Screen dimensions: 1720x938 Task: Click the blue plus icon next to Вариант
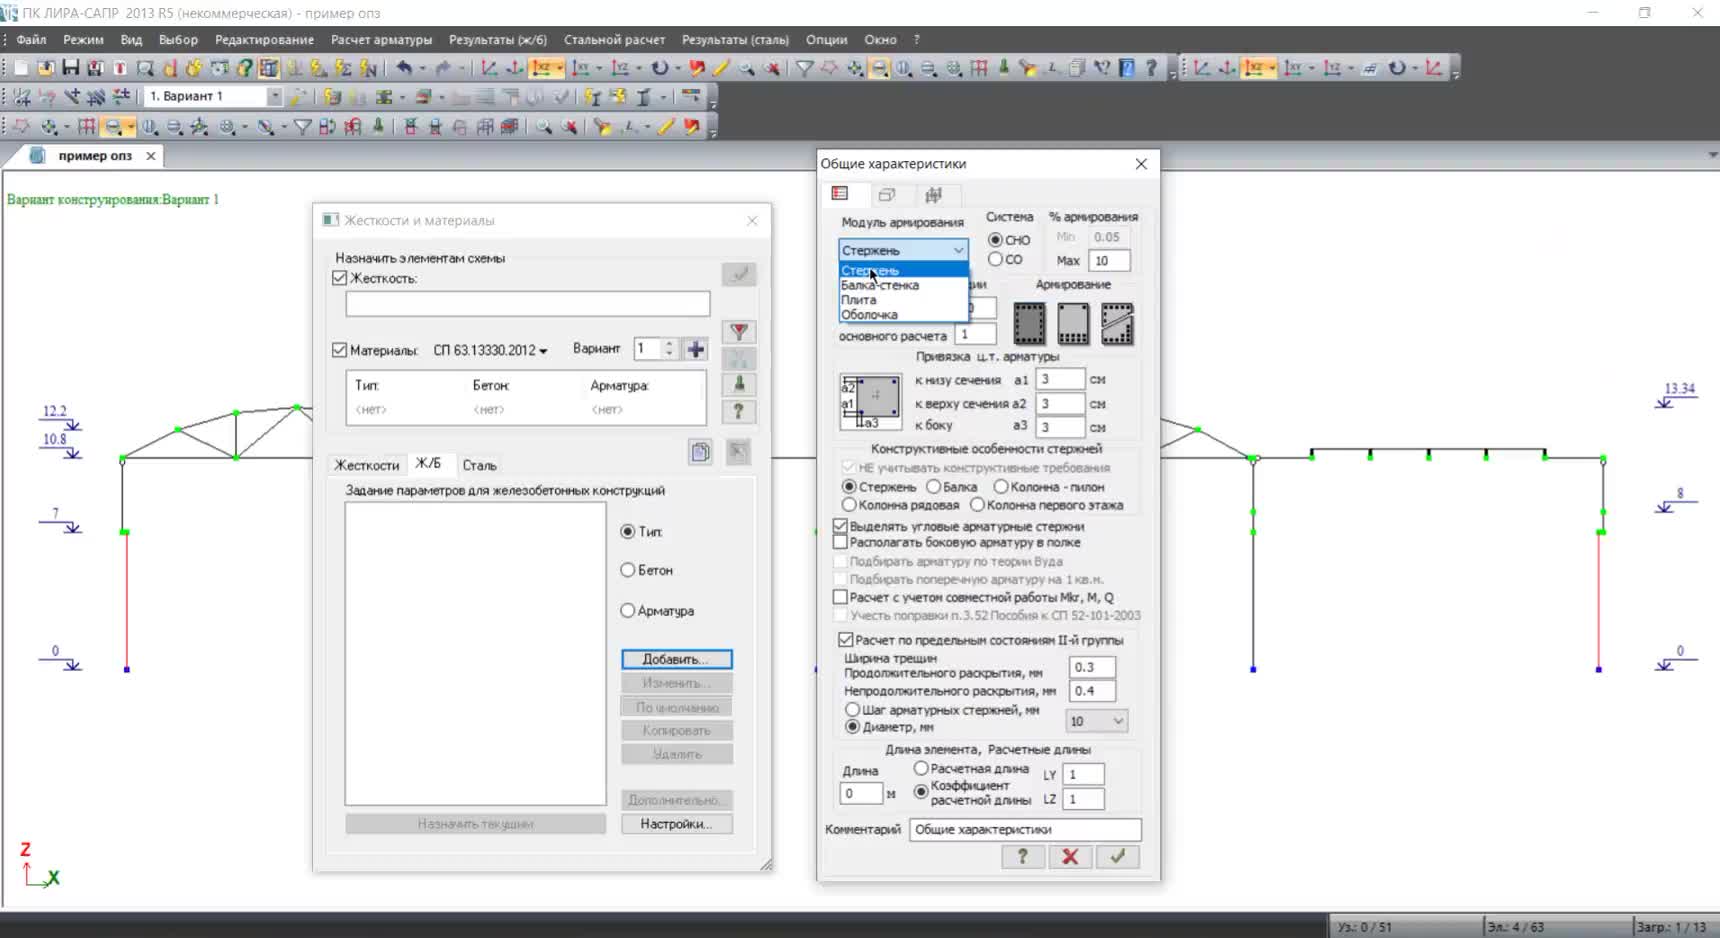(x=696, y=349)
